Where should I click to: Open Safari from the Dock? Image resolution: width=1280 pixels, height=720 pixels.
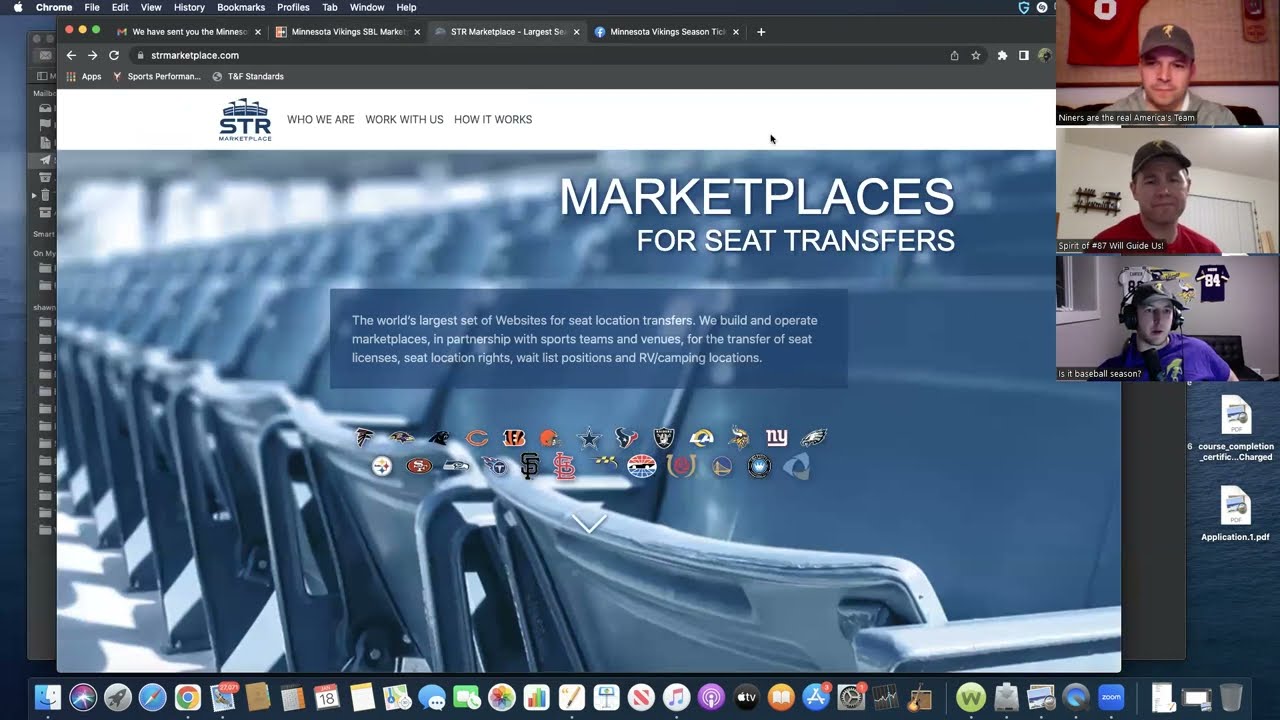pos(152,697)
